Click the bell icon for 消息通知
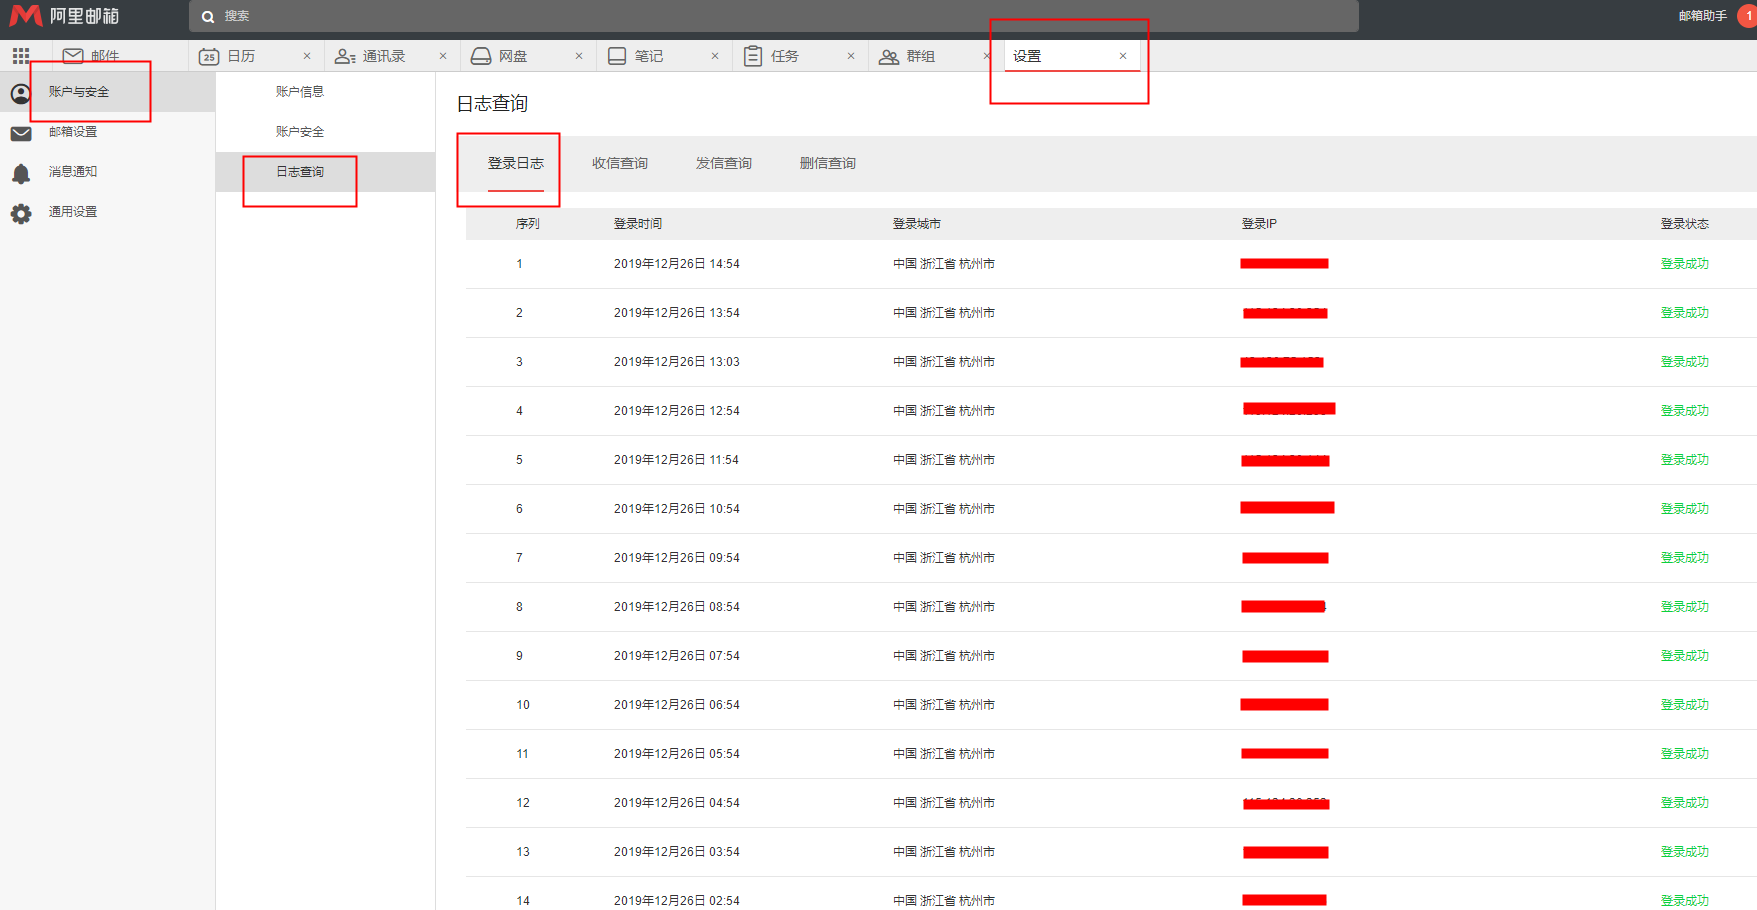The image size is (1757, 910). [21, 173]
